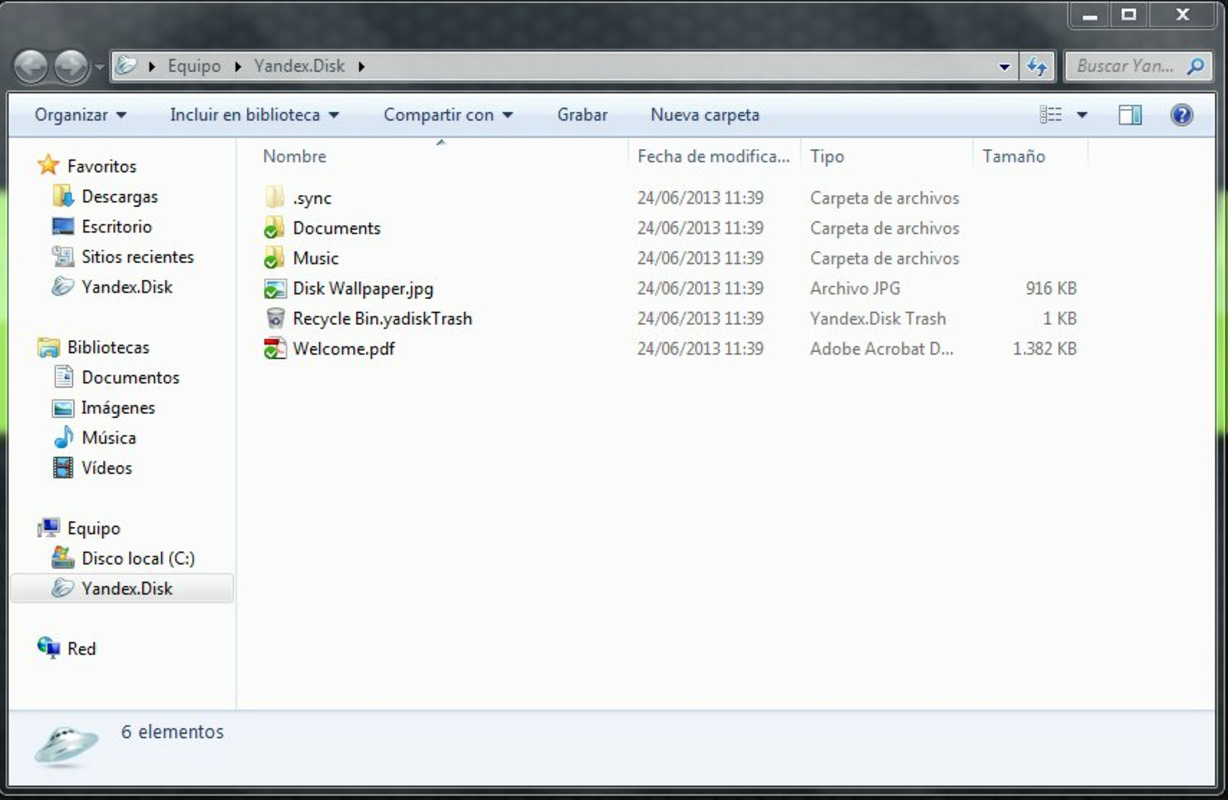Open the Help question mark icon

[1181, 115]
